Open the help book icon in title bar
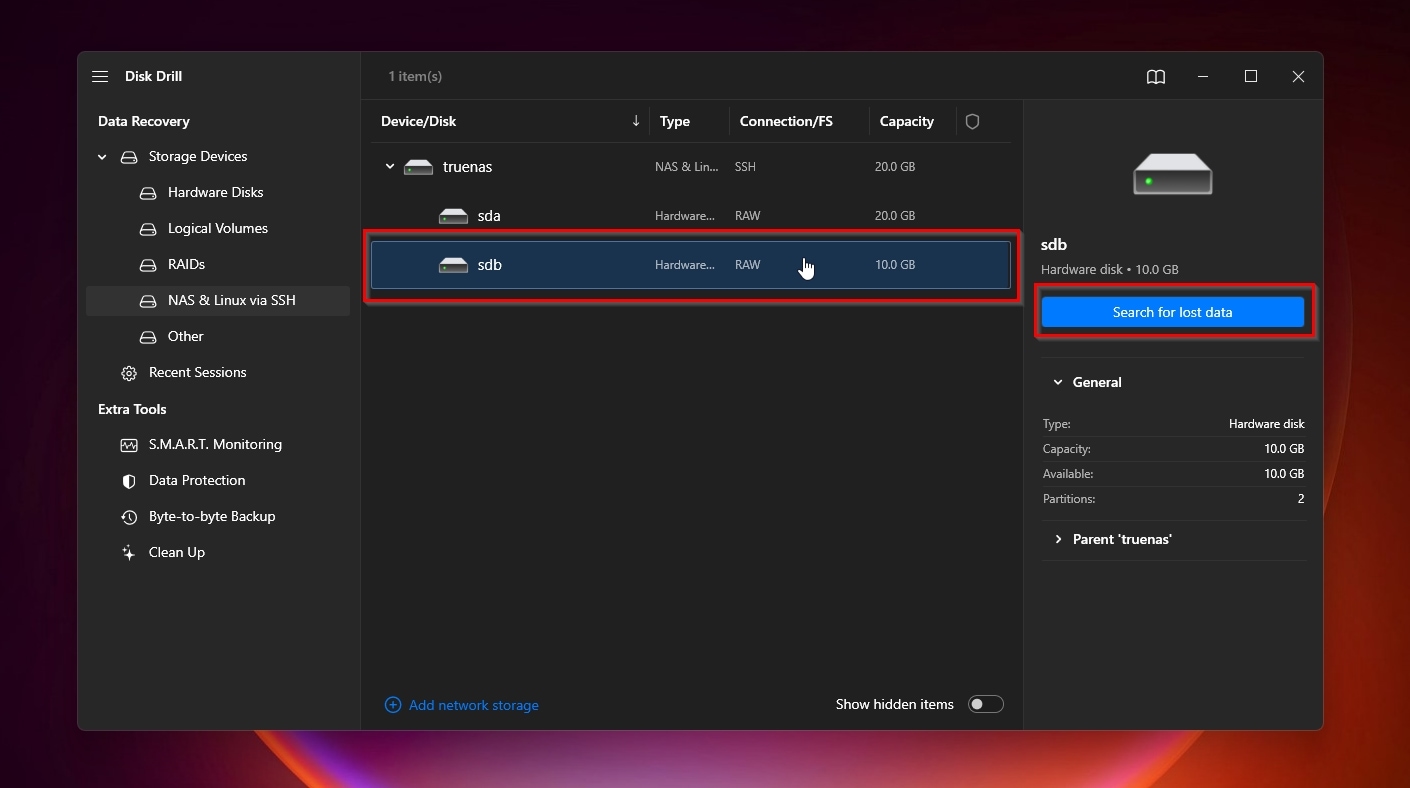This screenshot has width=1410, height=788. (x=1155, y=77)
